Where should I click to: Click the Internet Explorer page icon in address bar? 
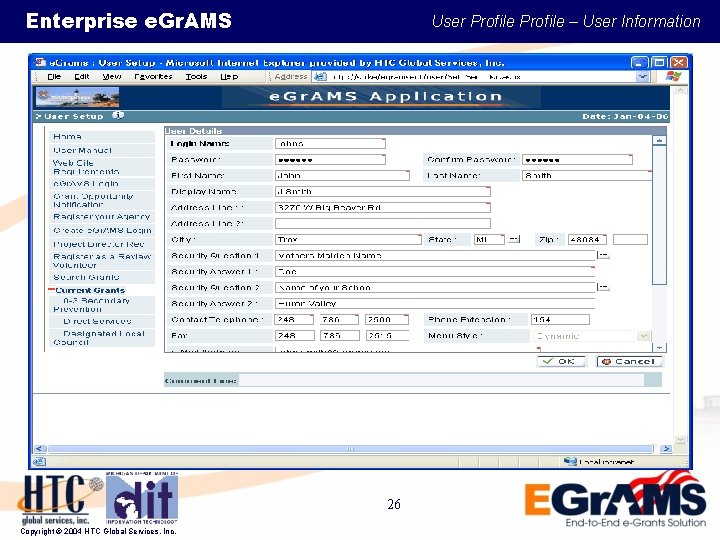(321, 77)
